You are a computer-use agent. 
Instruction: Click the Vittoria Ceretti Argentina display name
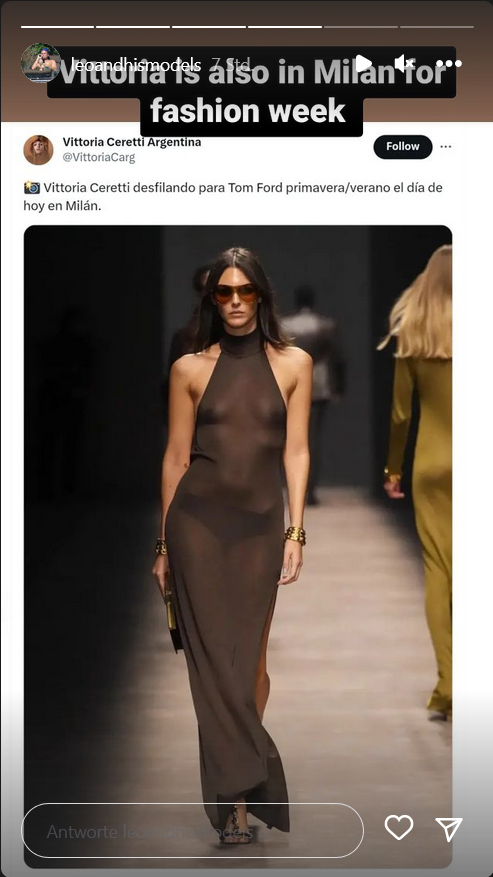click(x=132, y=142)
